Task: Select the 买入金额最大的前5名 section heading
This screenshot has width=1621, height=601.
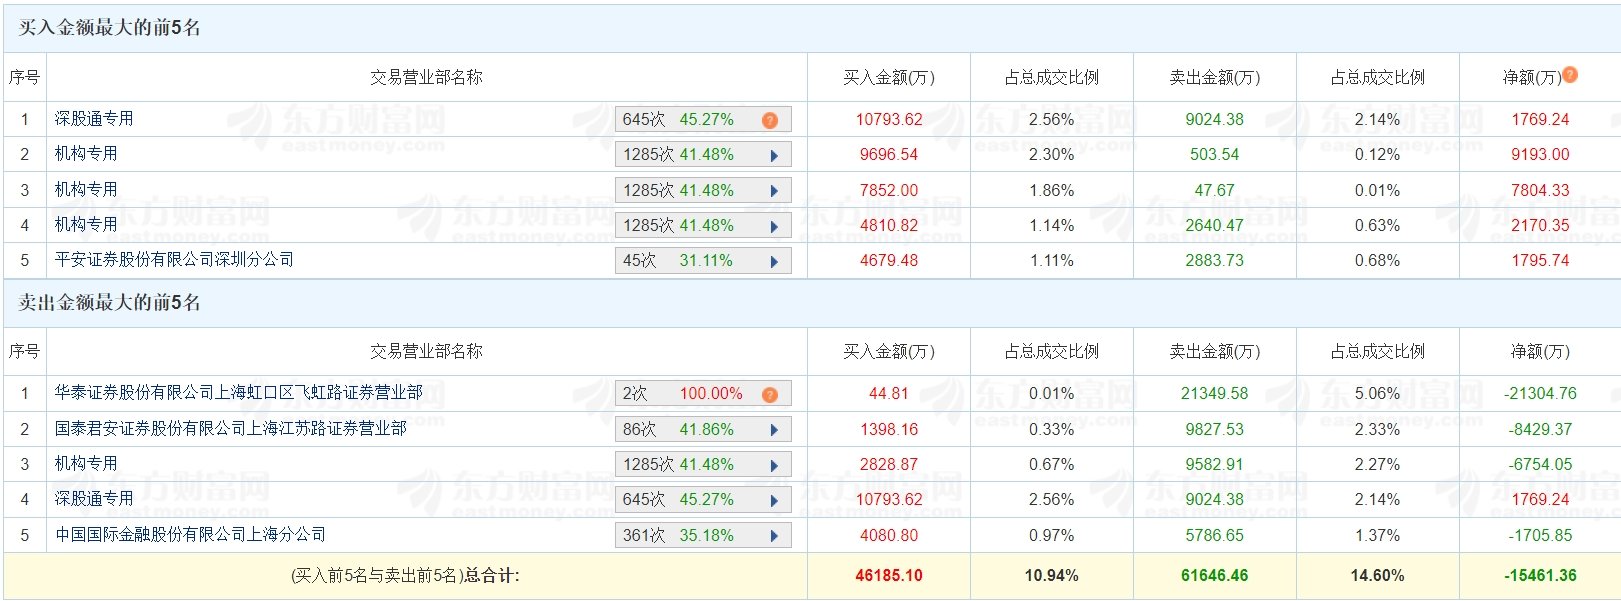Action: 110,28
